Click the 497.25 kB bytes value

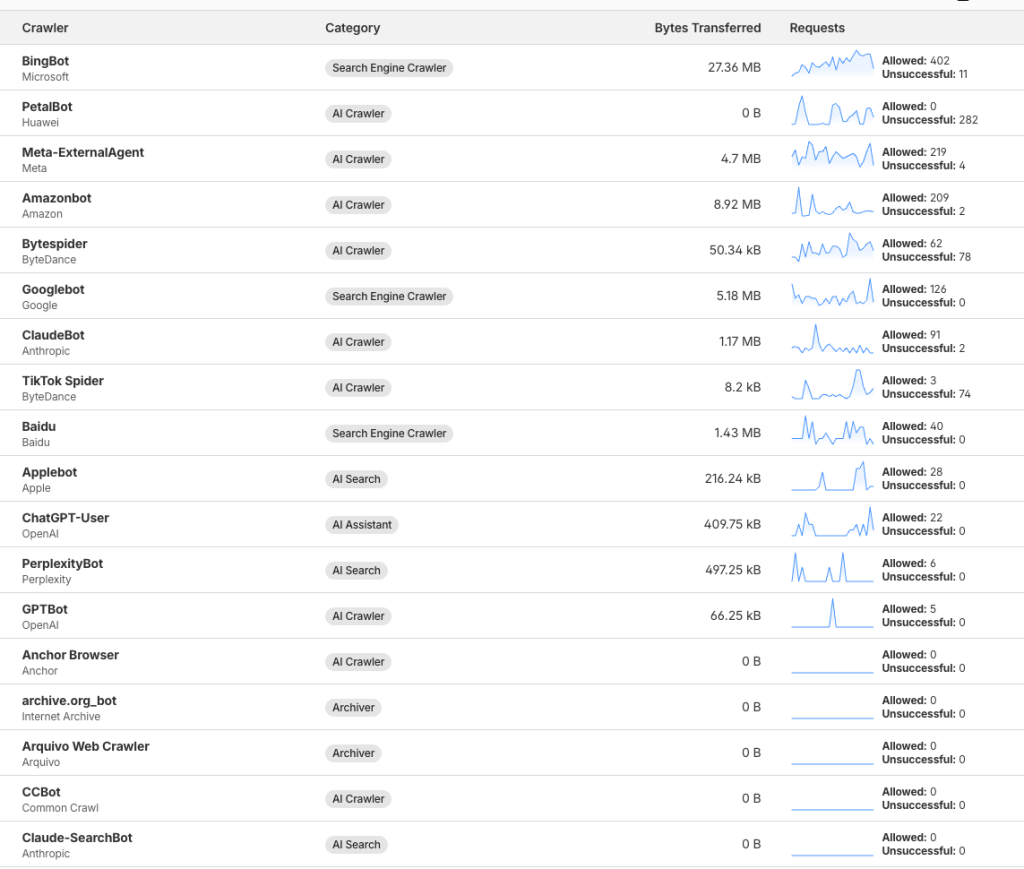click(733, 570)
